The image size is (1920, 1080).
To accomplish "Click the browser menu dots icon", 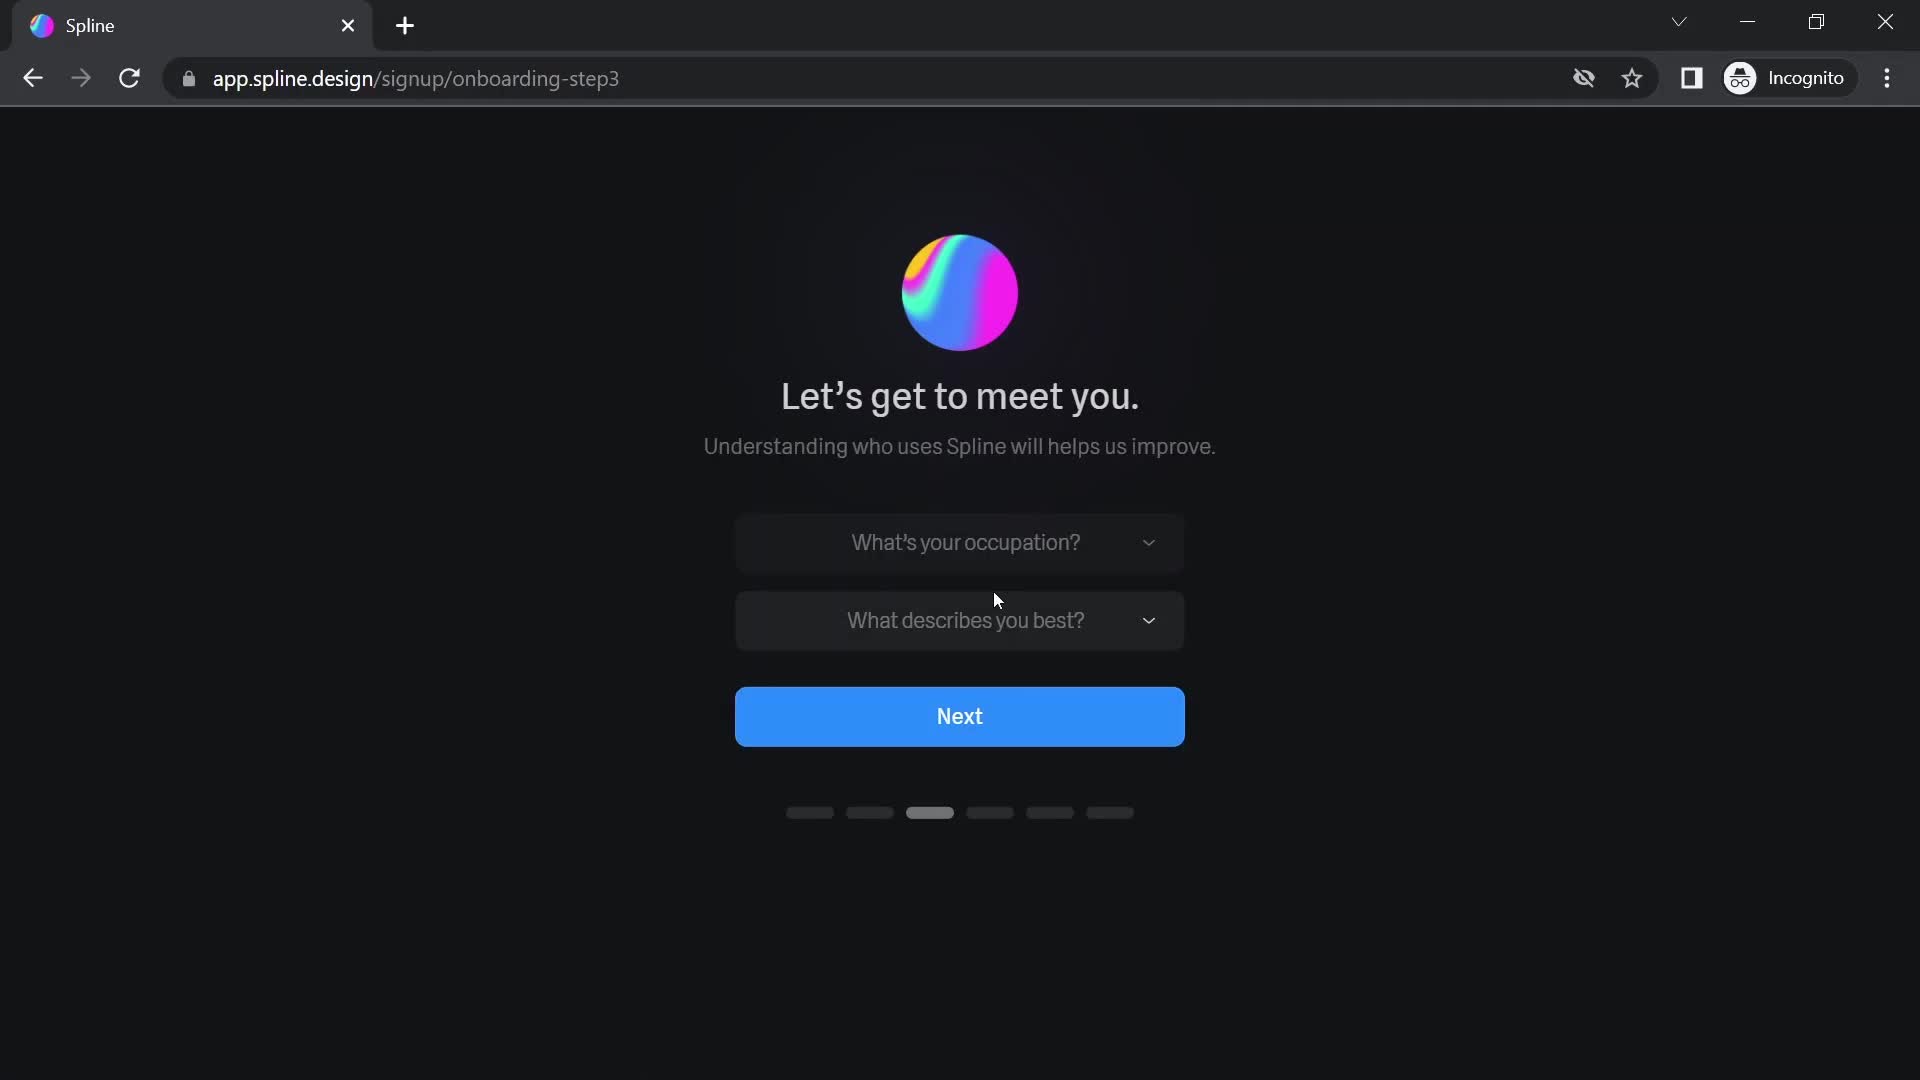I will [1891, 78].
